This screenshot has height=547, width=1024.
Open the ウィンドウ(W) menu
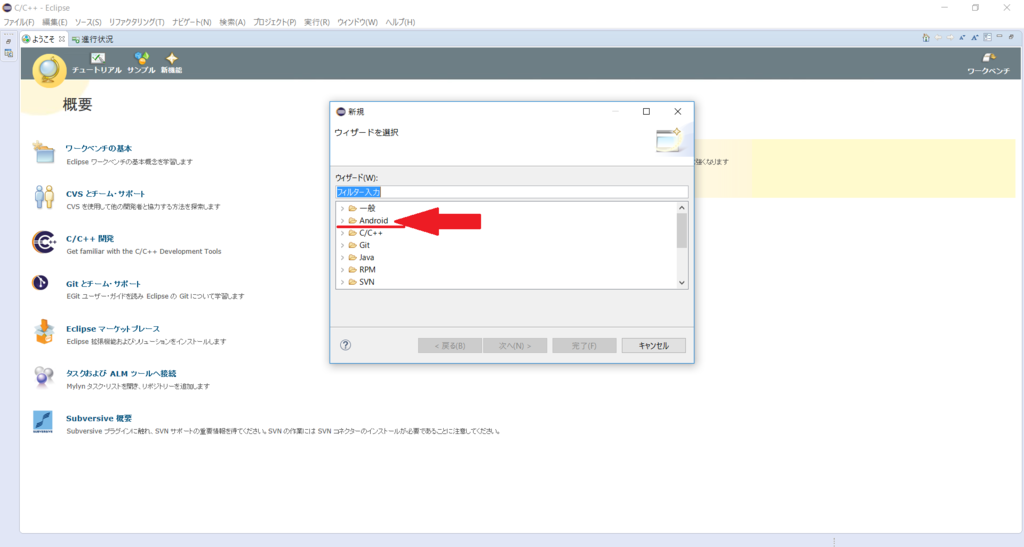click(x=357, y=22)
